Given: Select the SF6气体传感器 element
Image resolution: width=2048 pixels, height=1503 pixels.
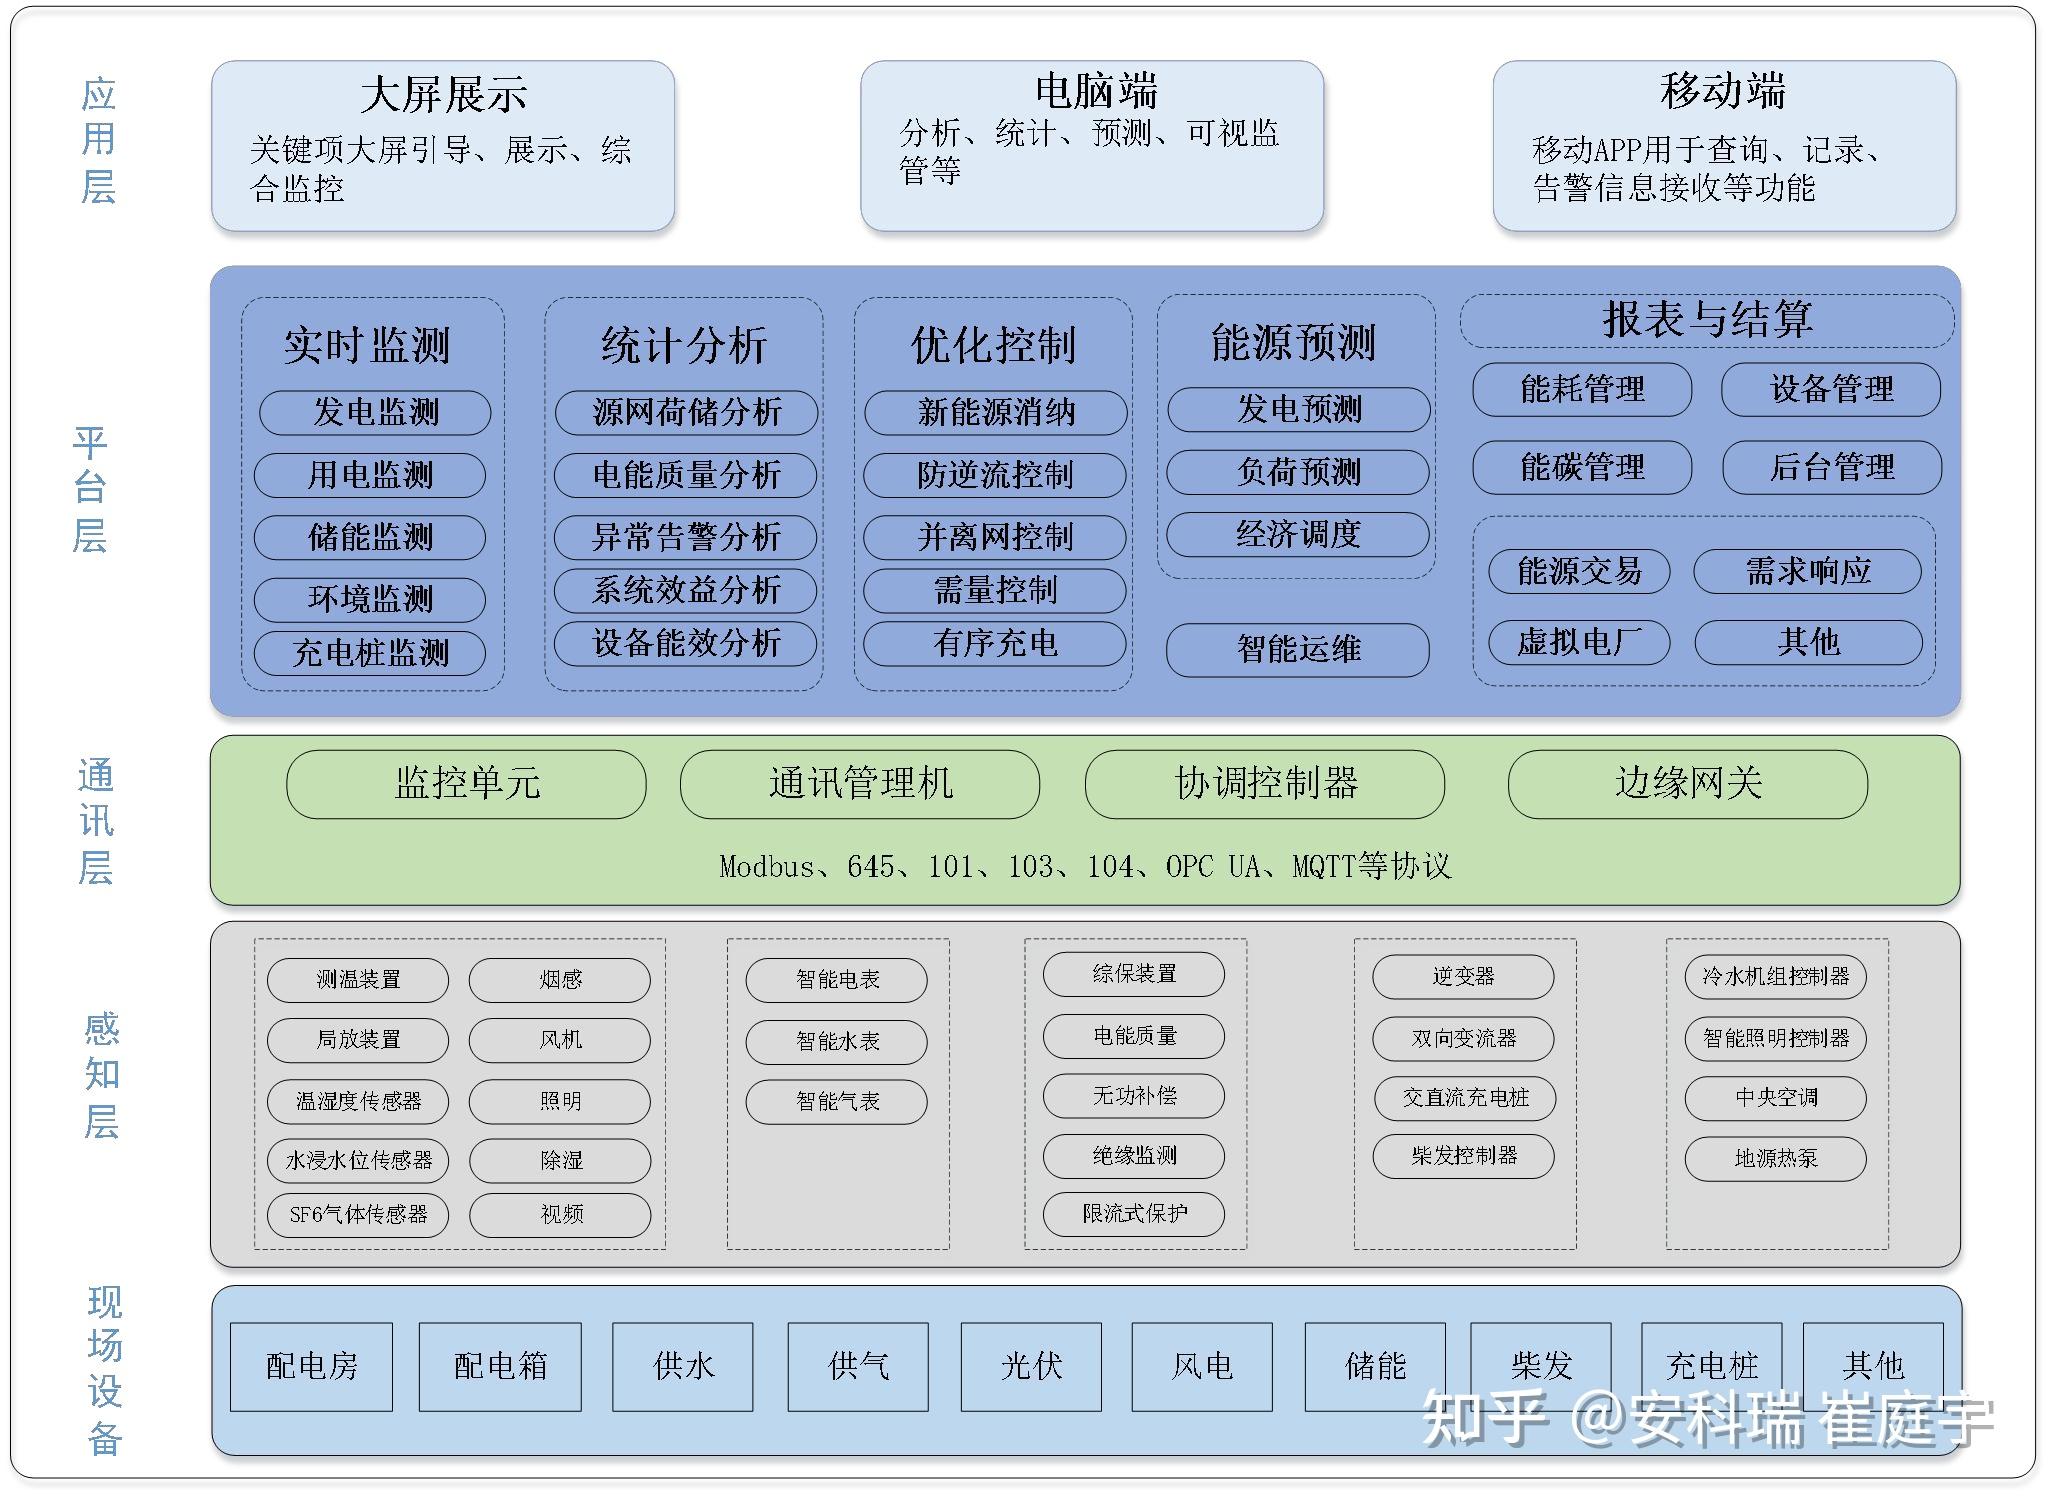Looking at the screenshot, I should tap(355, 1216).
